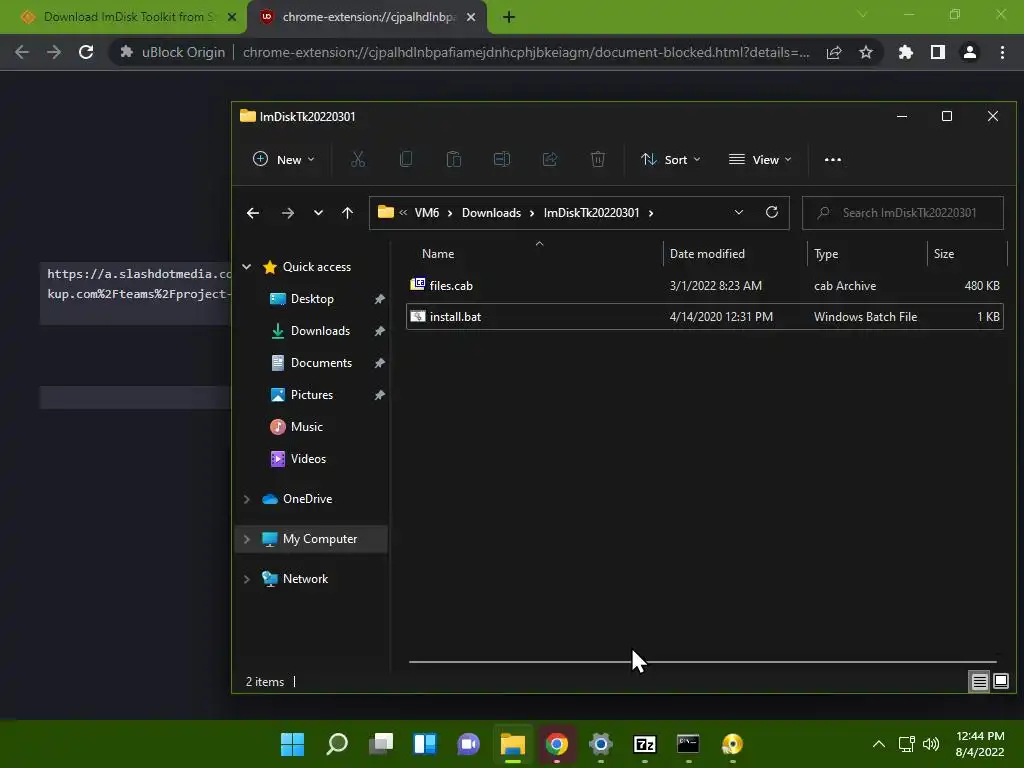Bookmark this tab with the star icon
1024x768 pixels.
point(866,52)
